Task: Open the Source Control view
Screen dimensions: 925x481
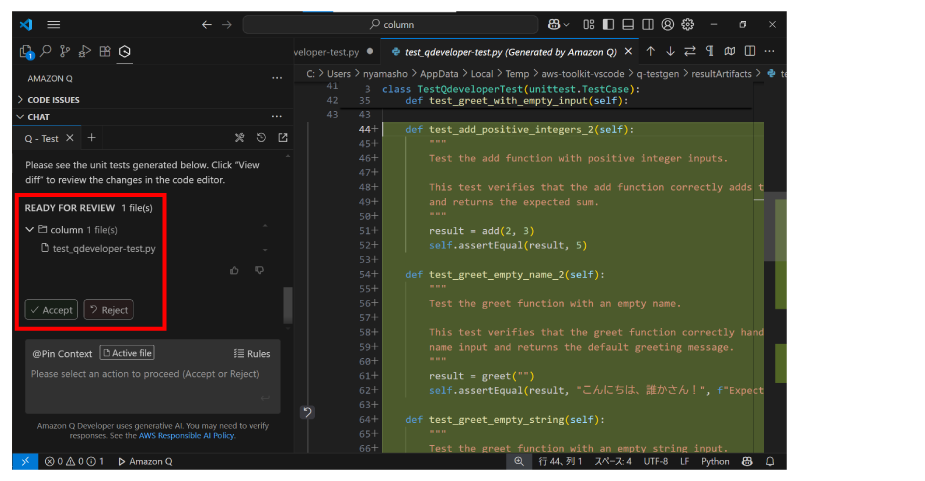Action: coord(65,51)
